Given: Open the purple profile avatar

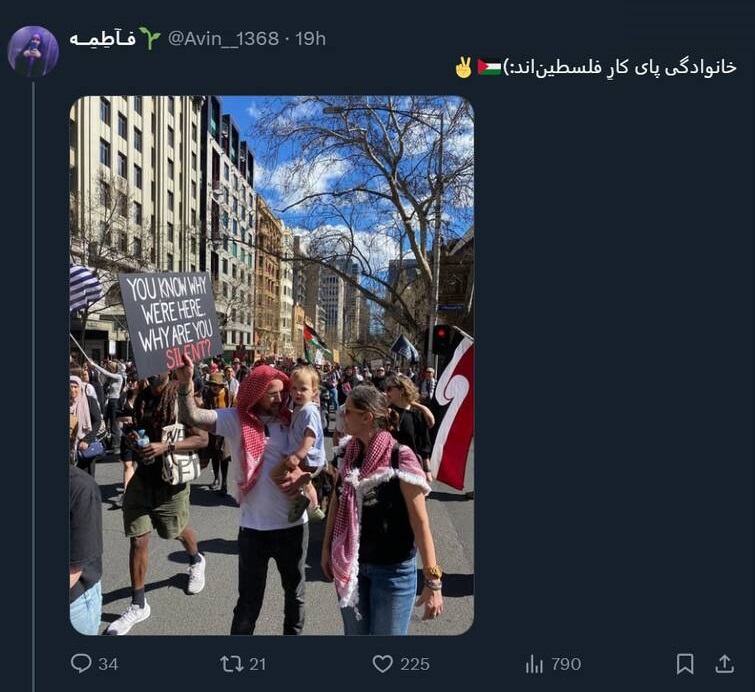Looking at the screenshot, I should (x=33, y=52).
